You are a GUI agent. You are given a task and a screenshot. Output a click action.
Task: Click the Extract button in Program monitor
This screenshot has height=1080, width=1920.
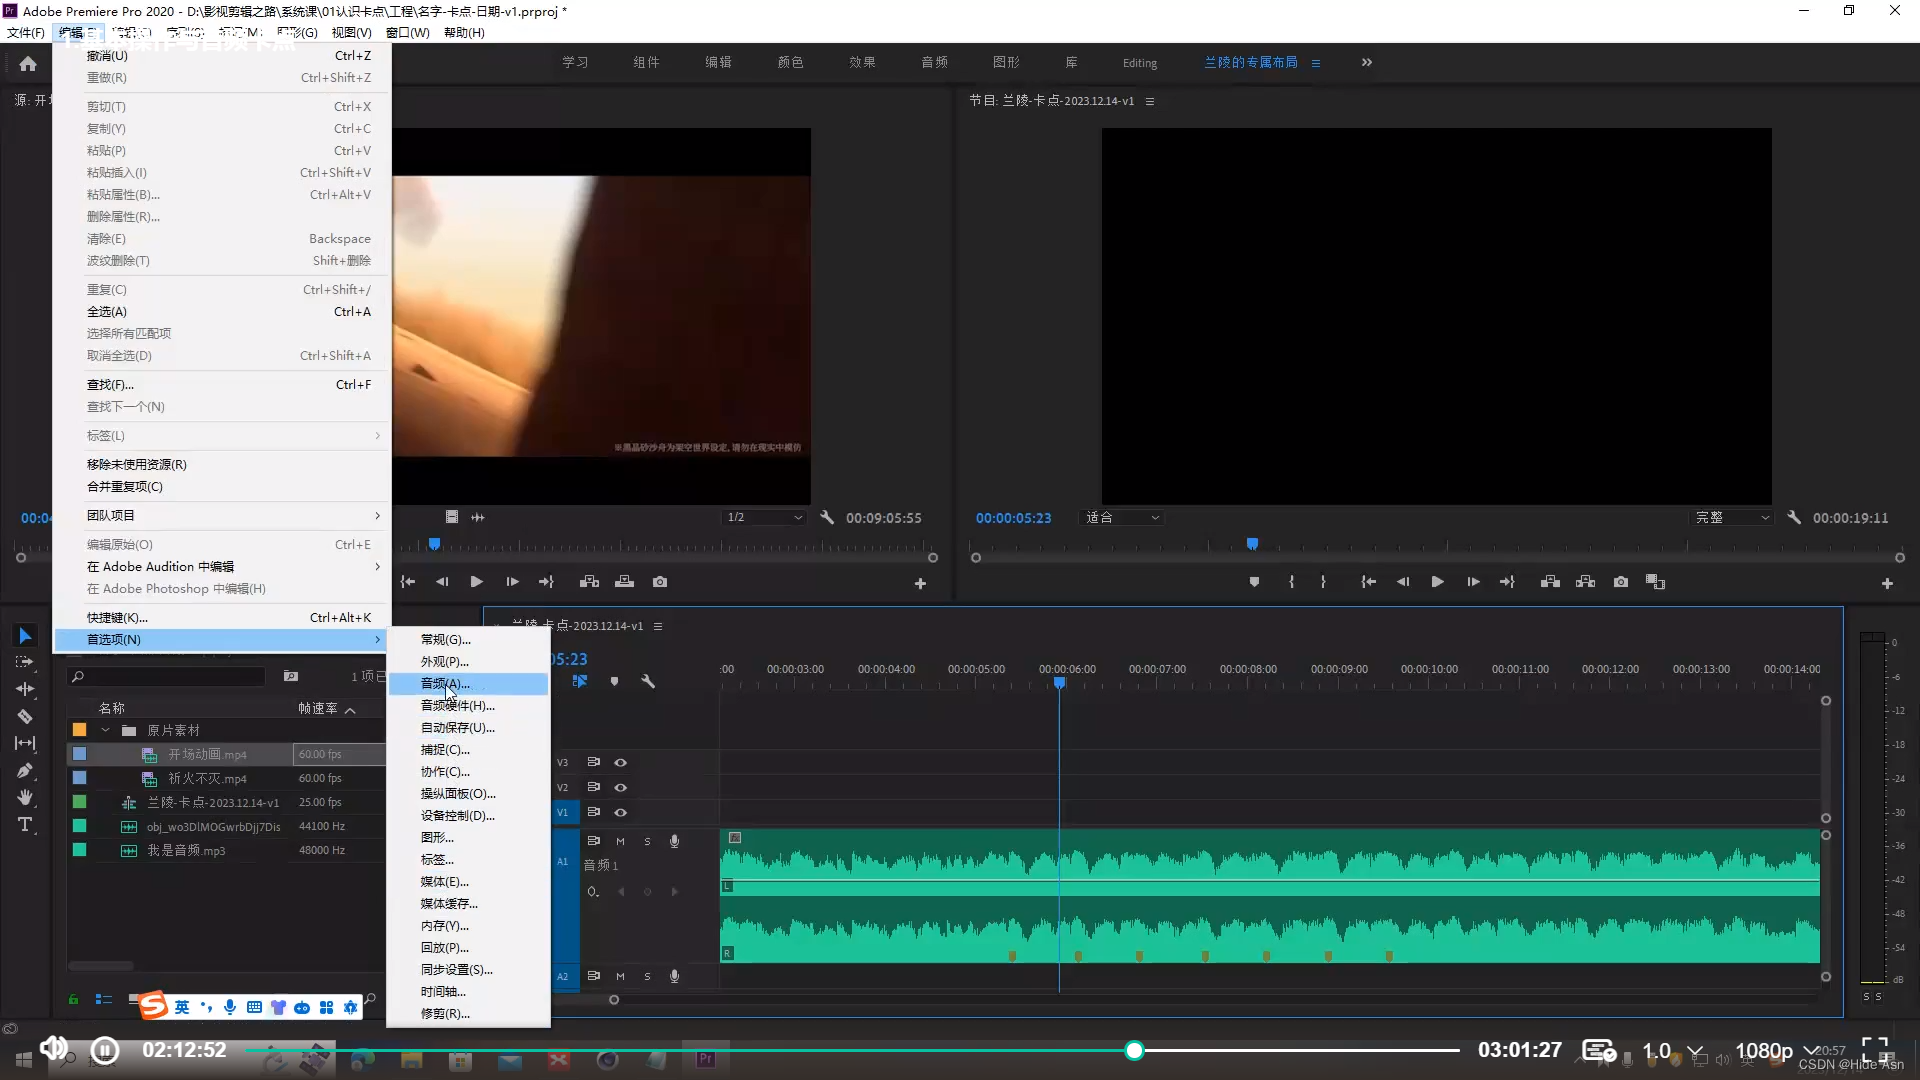coord(1586,582)
